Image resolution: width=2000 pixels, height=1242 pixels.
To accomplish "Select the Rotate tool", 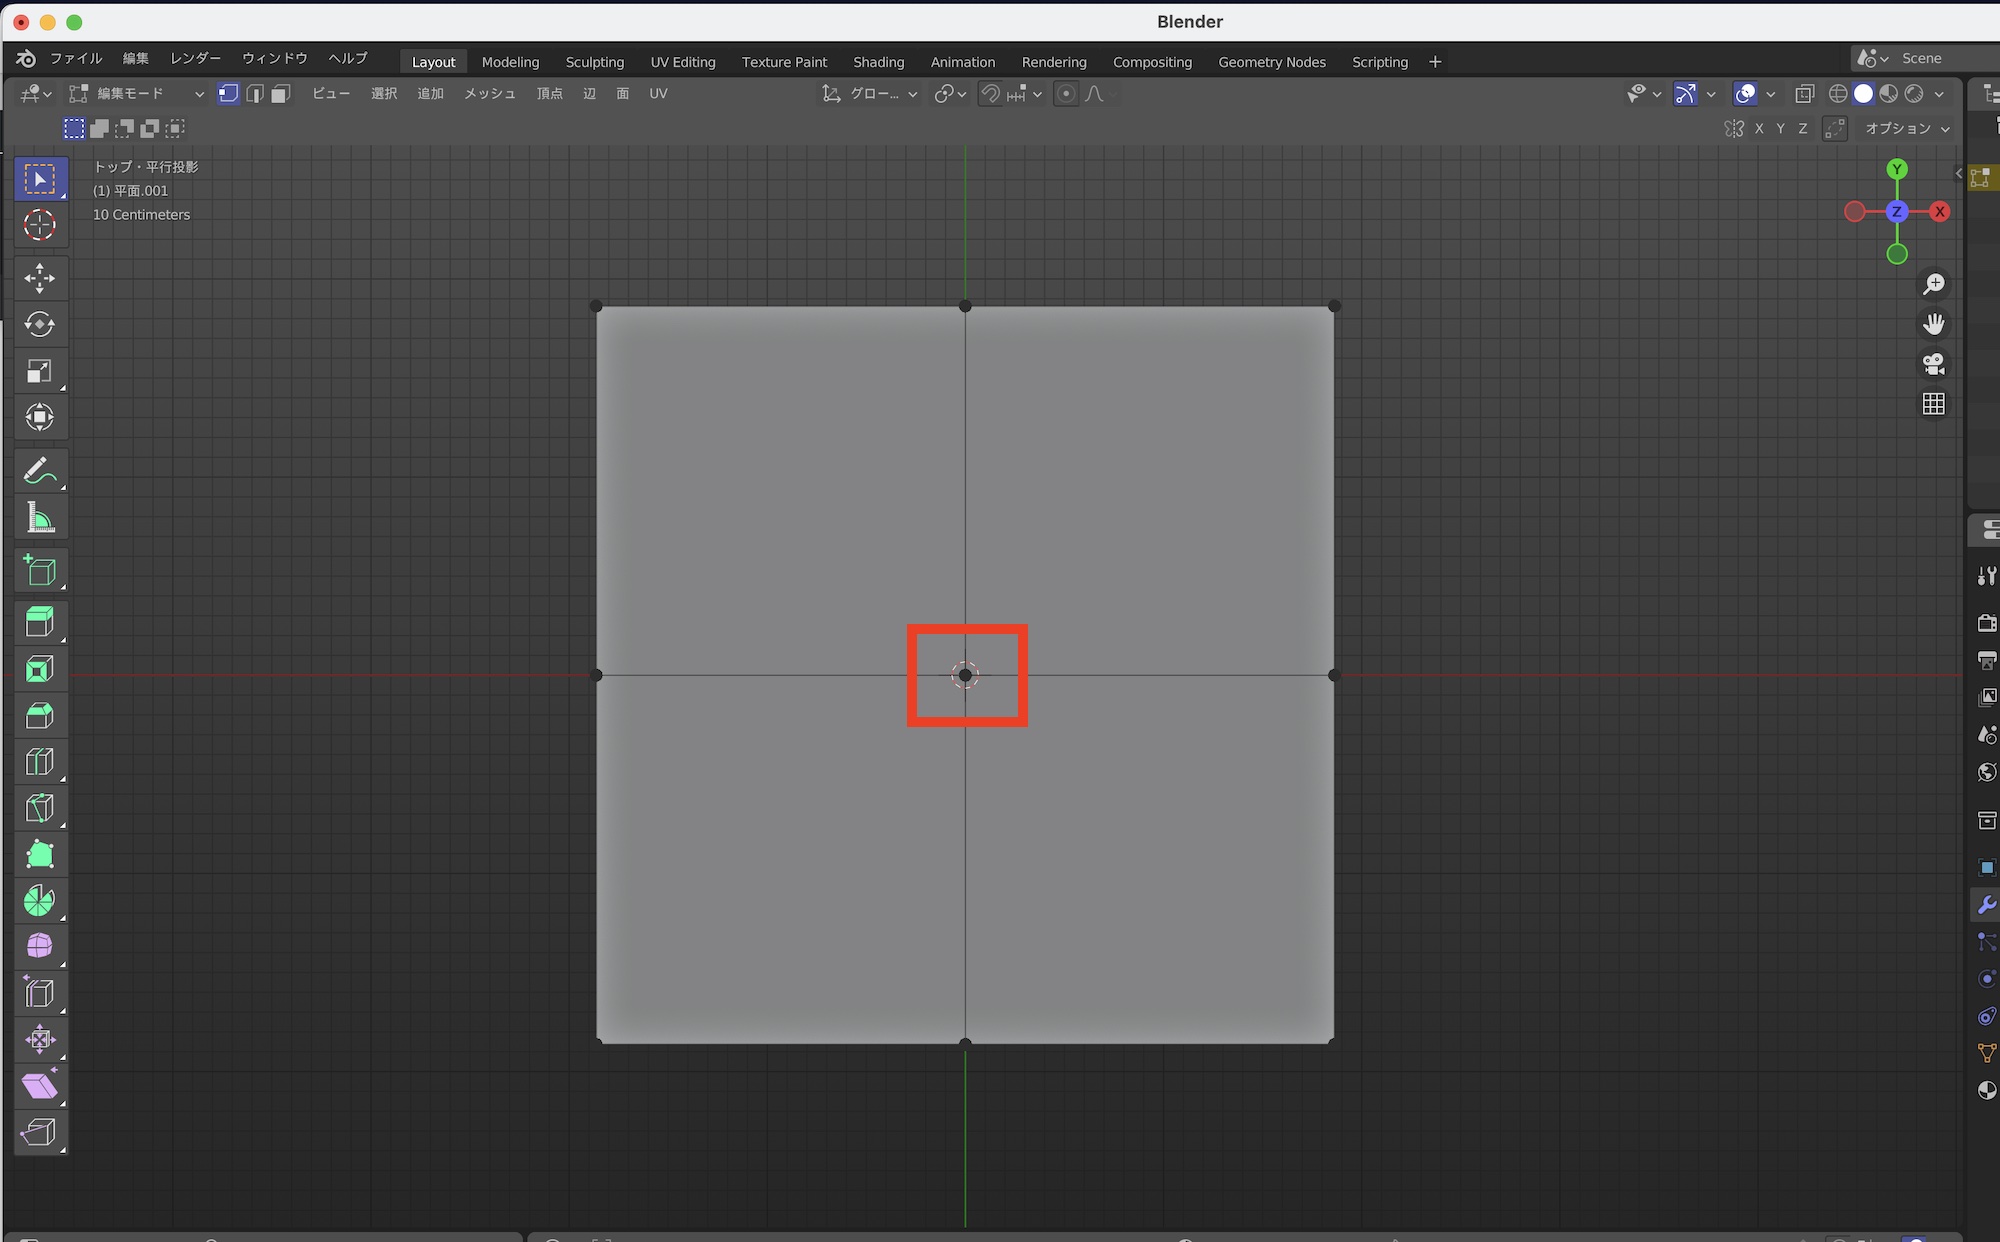I will (40, 325).
